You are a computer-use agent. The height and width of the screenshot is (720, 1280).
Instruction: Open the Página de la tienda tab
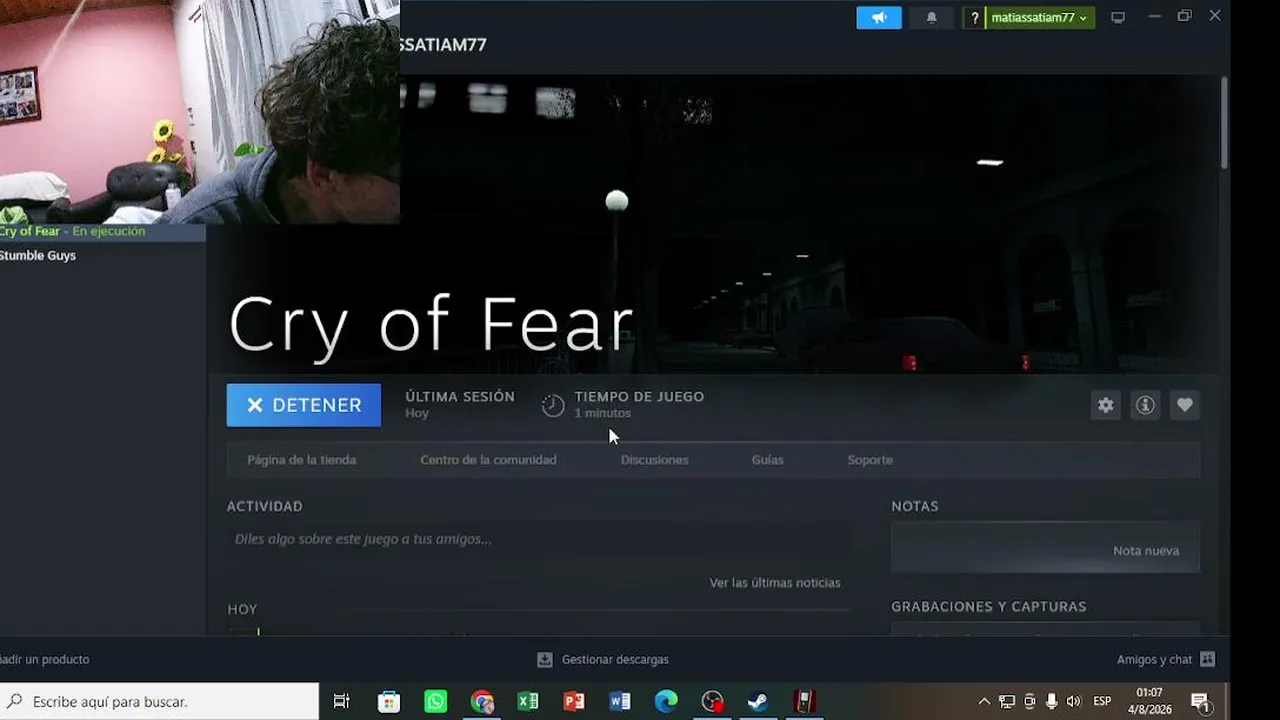pyautogui.click(x=301, y=460)
